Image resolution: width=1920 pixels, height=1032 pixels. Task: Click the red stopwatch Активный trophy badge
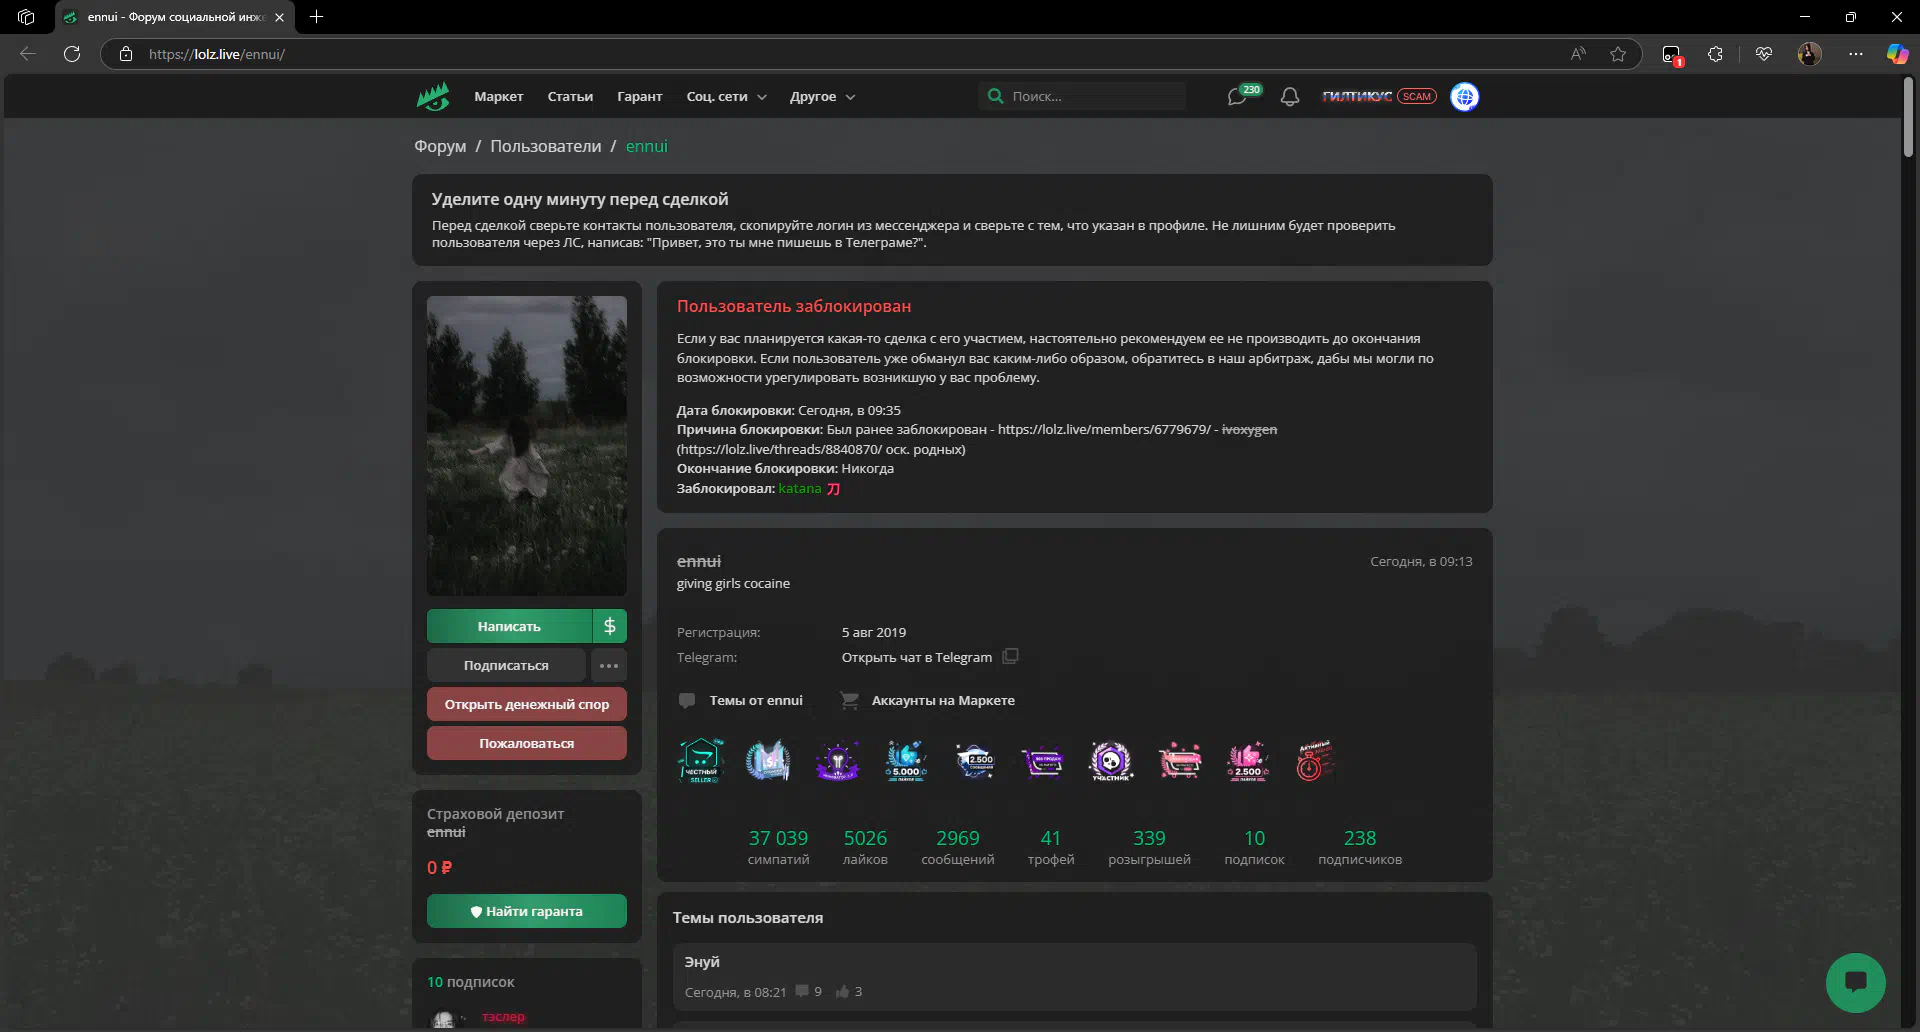[1314, 761]
